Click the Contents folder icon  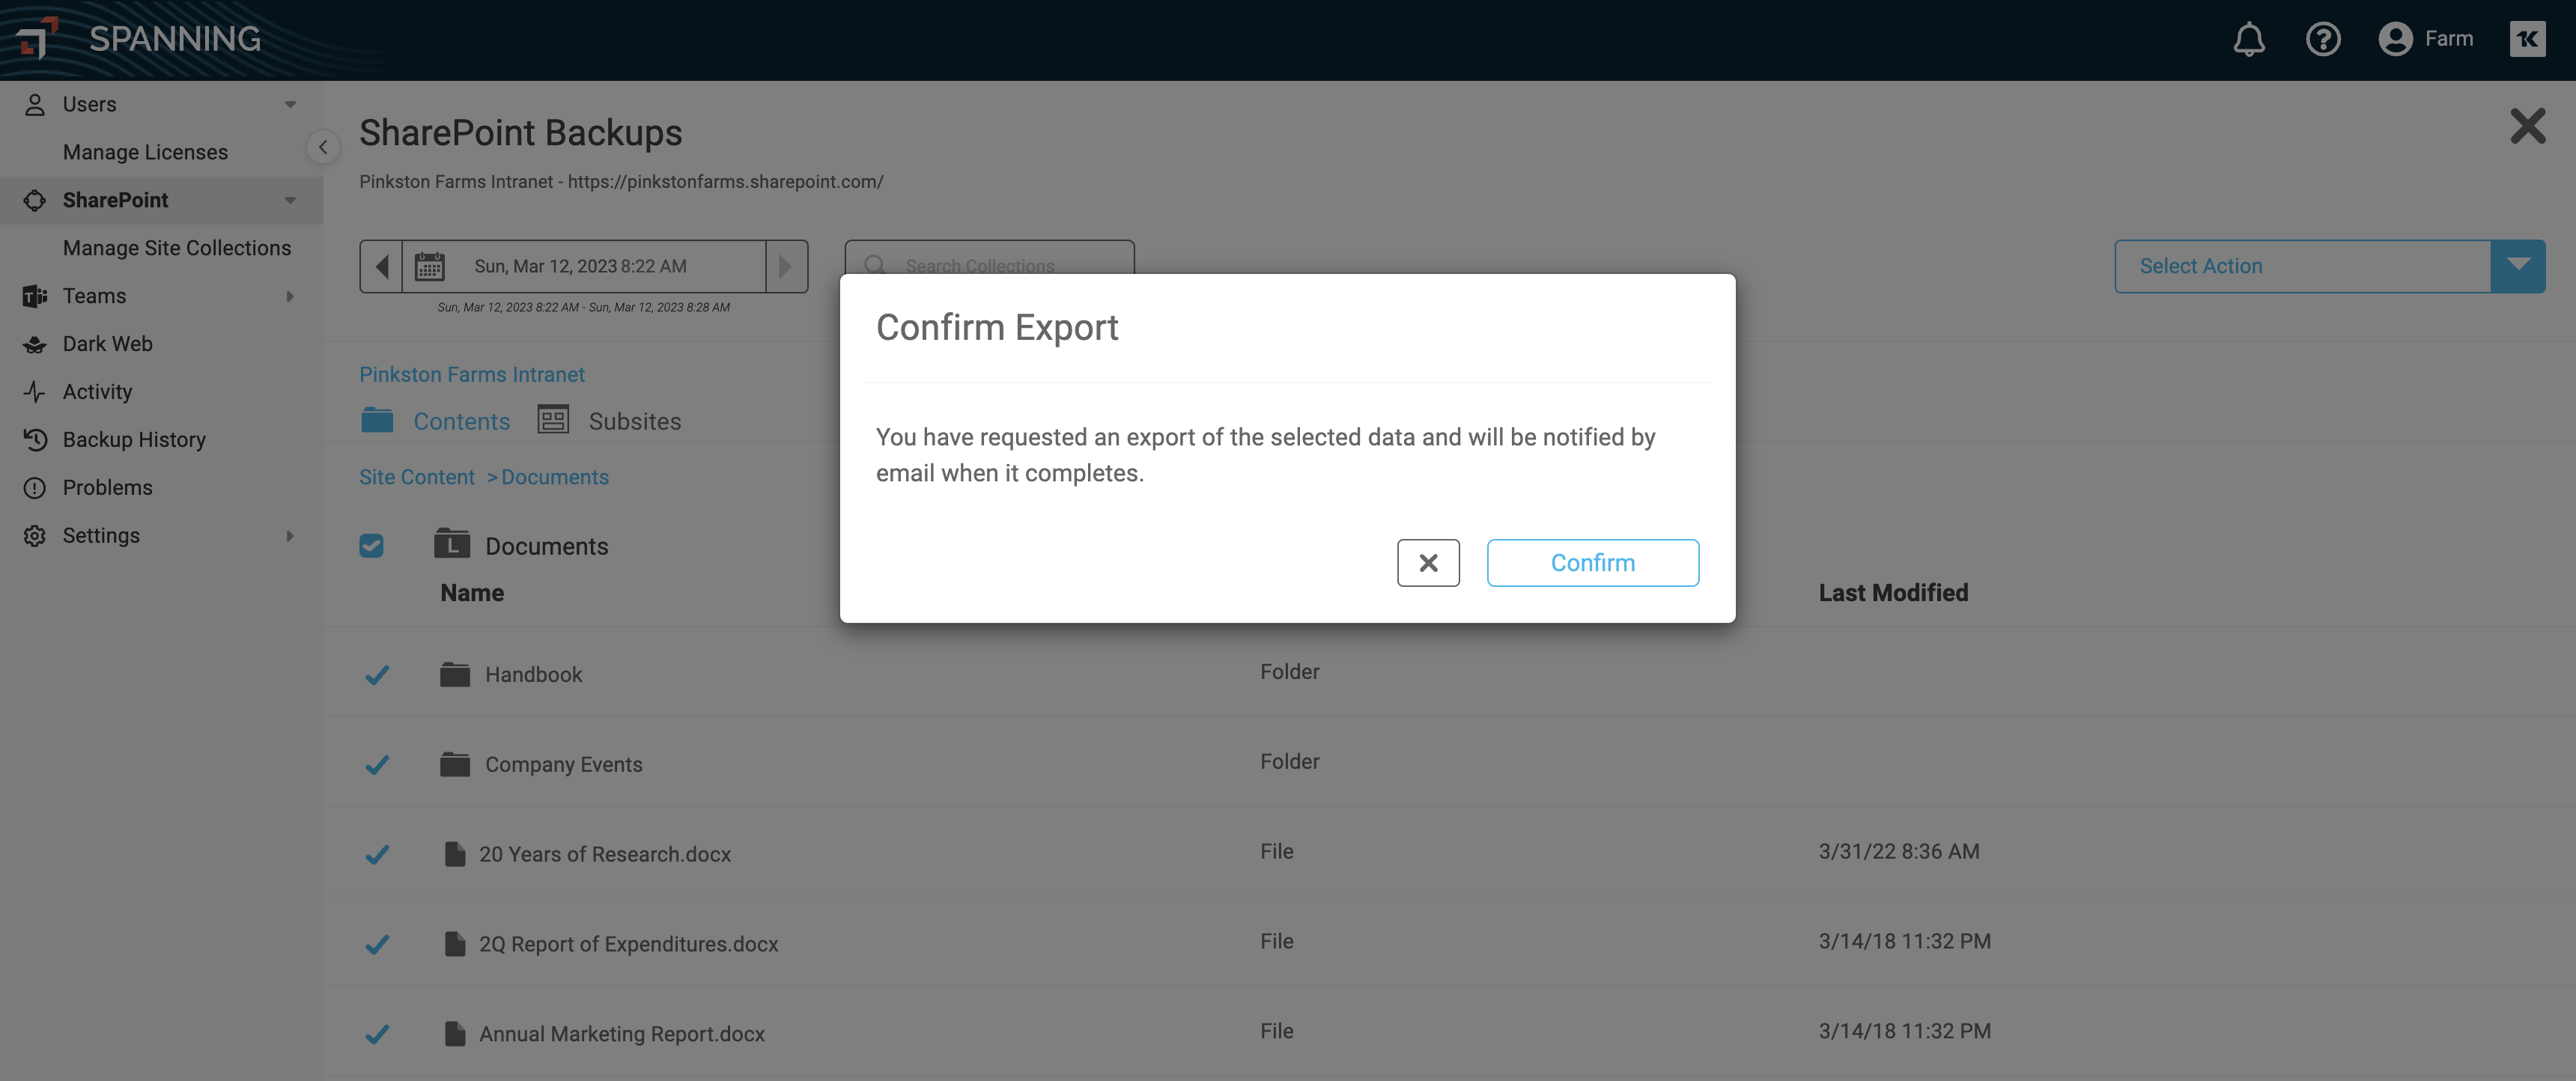coord(377,420)
